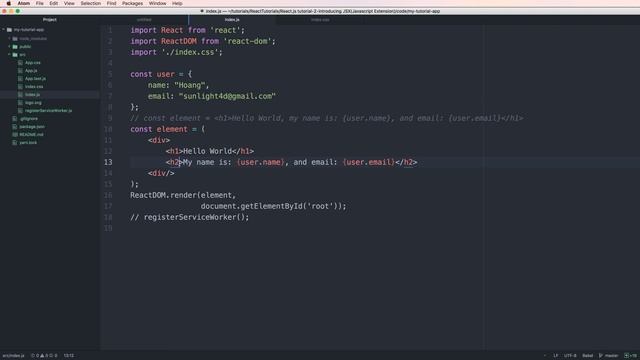Screen dimensions: 640x360
Task: Open the Atom application menu
Action: (24, 3)
